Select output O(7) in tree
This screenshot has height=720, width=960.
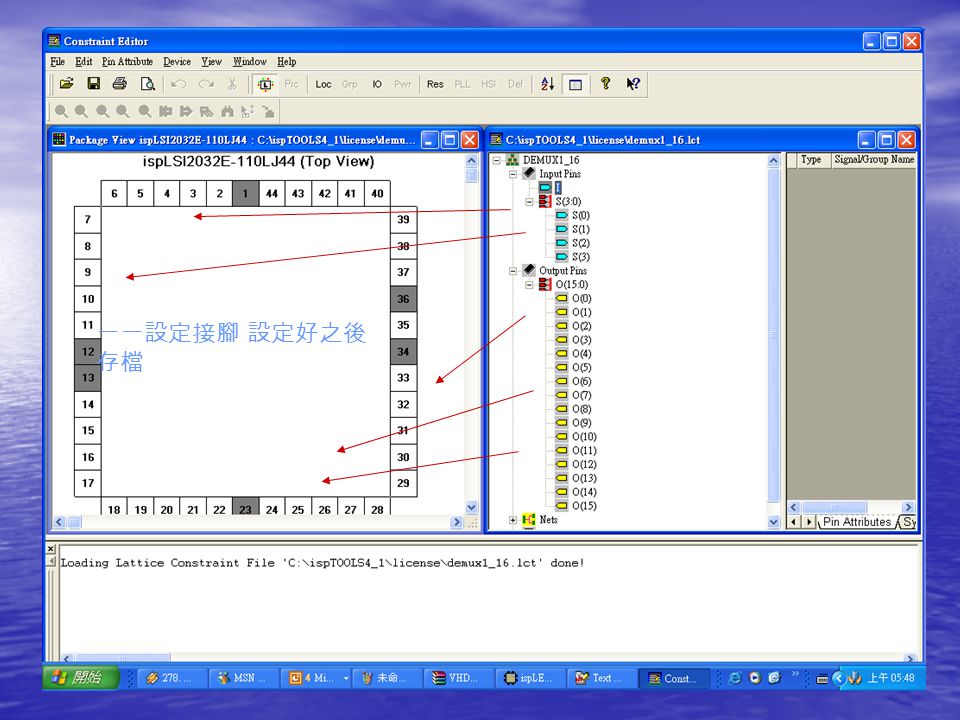point(582,396)
